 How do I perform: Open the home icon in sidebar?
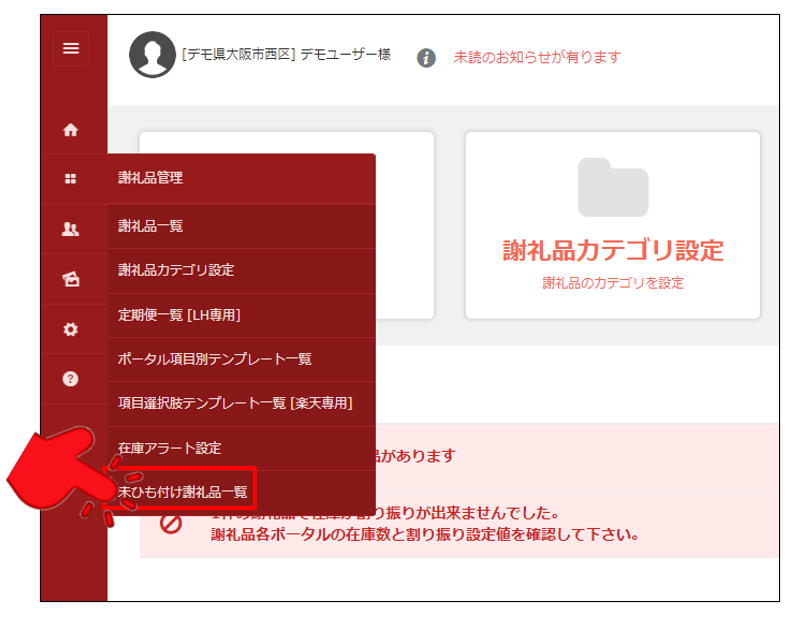(70, 129)
